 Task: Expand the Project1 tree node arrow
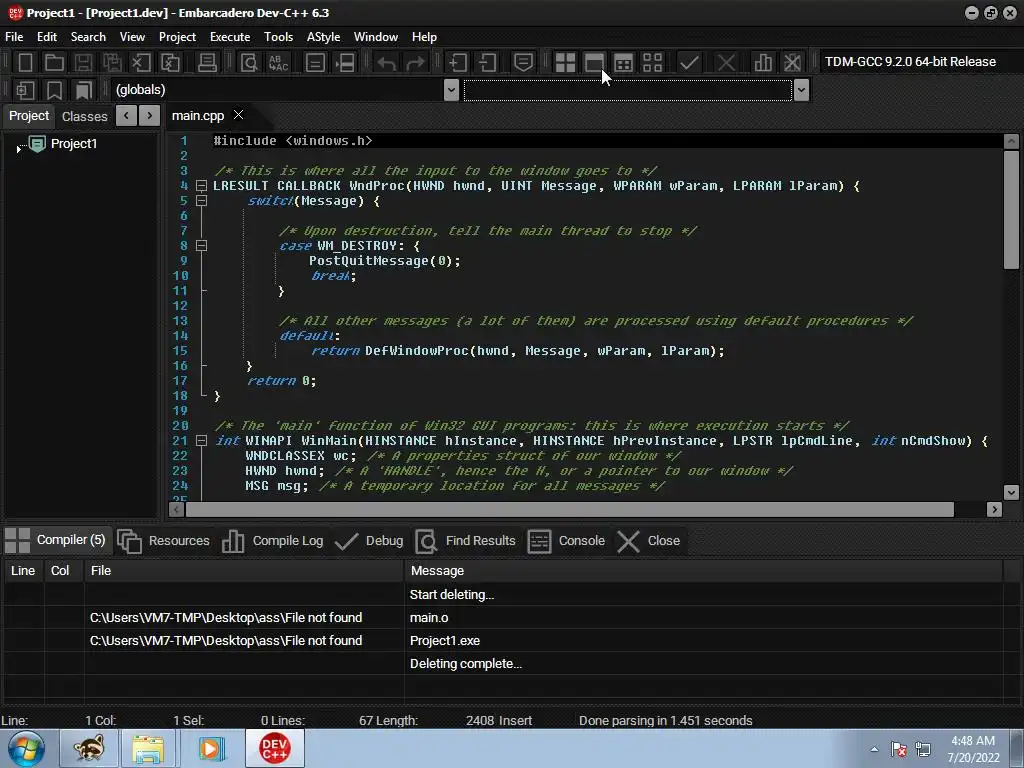click(x=18, y=149)
